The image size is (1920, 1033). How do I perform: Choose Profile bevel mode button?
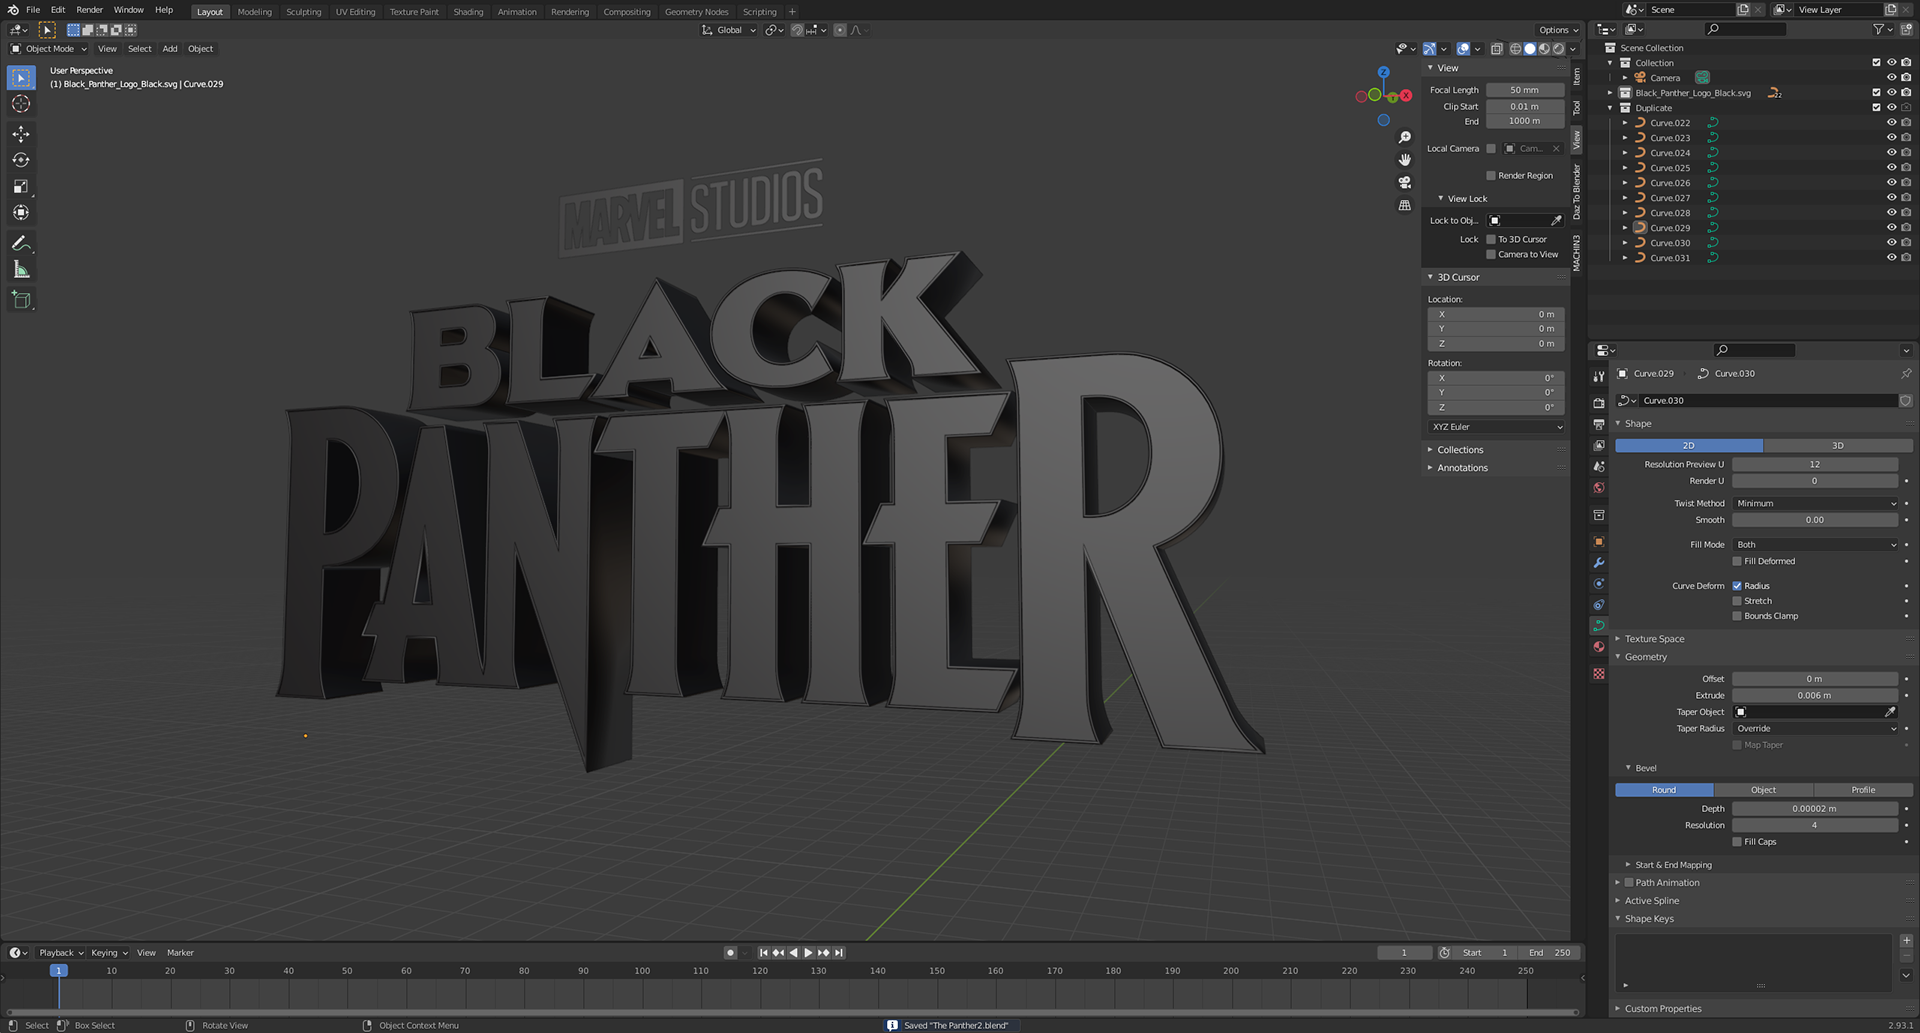pos(1863,790)
